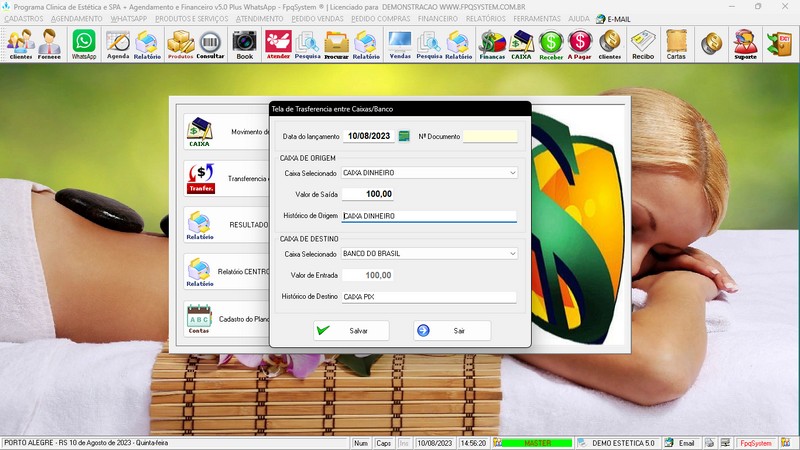Open the A Pagar red dollar icon
The width and height of the screenshot is (800, 450).
(x=580, y=44)
